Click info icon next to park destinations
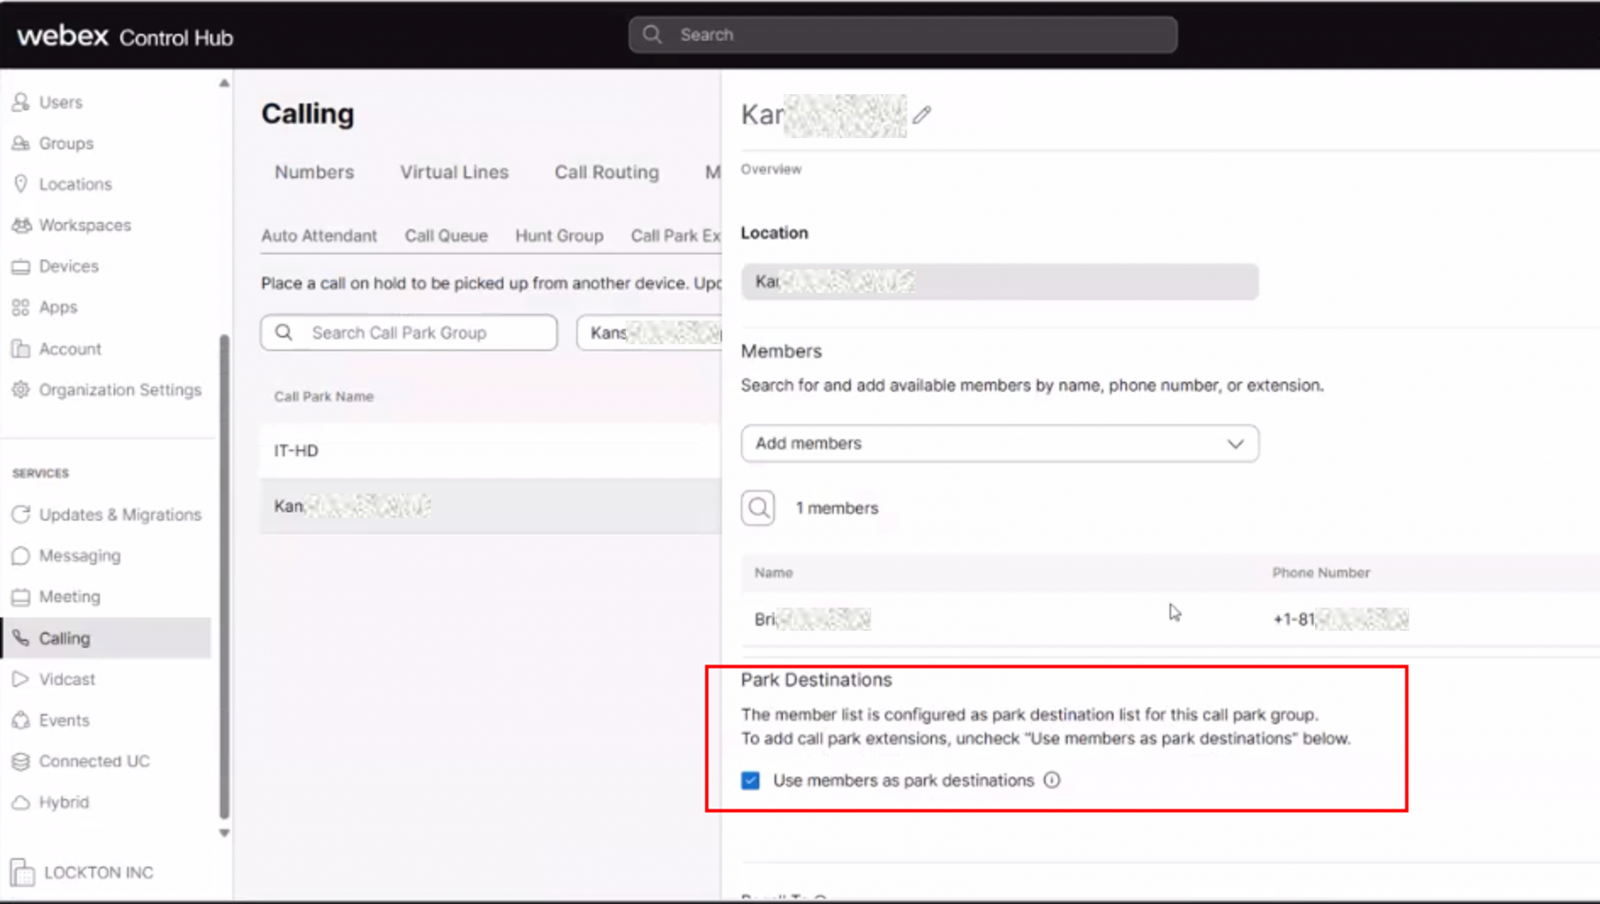This screenshot has width=1600, height=904. [x=1052, y=780]
